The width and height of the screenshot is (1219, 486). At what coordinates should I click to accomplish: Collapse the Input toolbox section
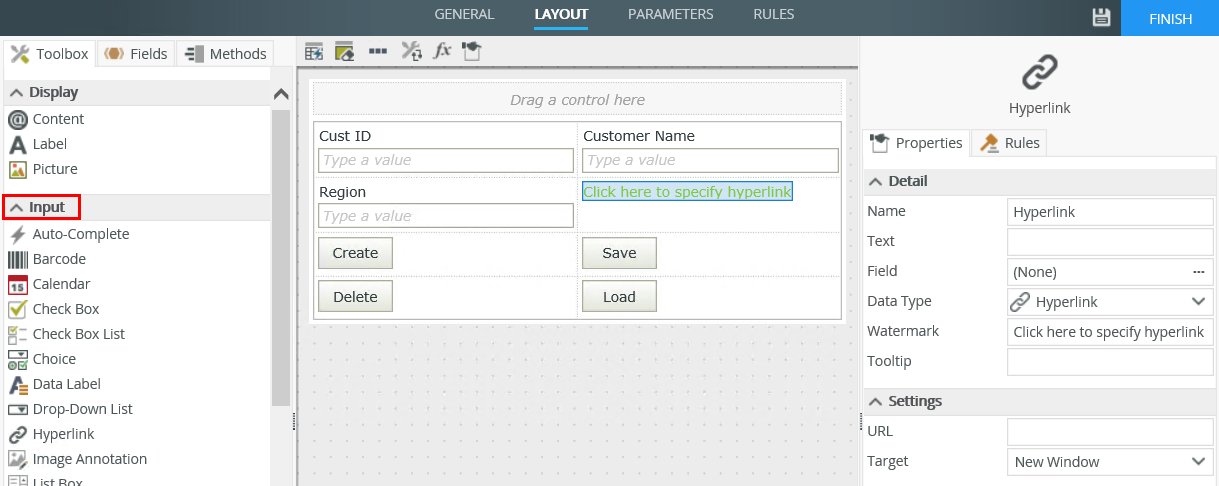point(16,207)
